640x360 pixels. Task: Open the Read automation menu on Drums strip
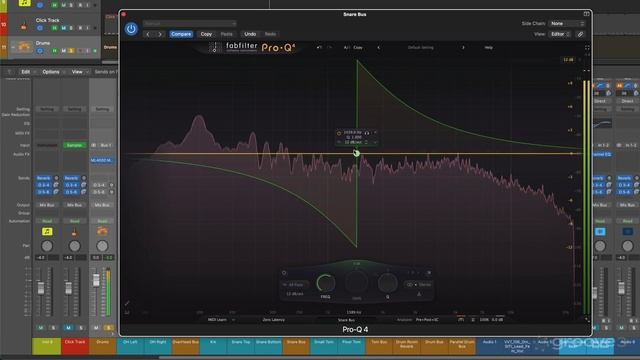click(102, 221)
